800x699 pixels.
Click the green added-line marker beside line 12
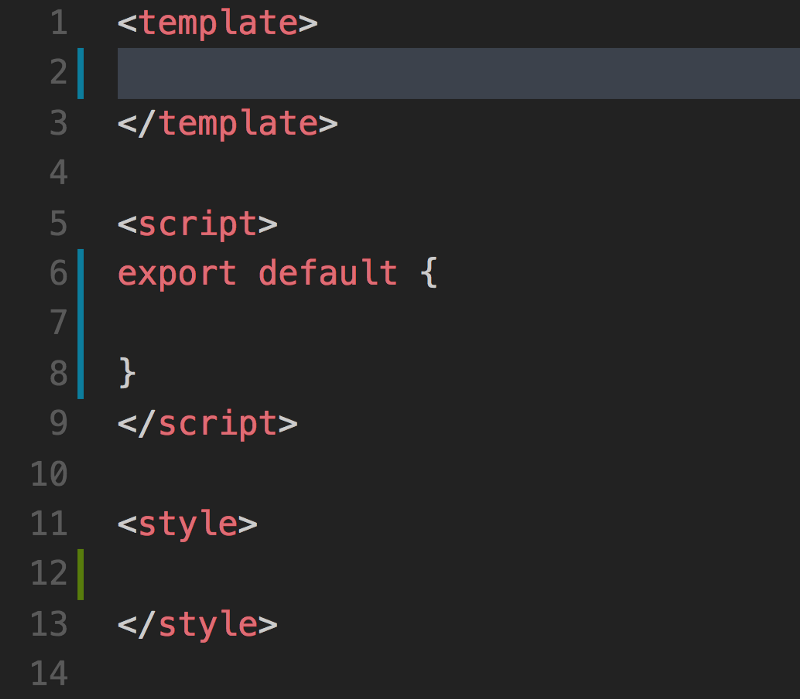[80, 573]
